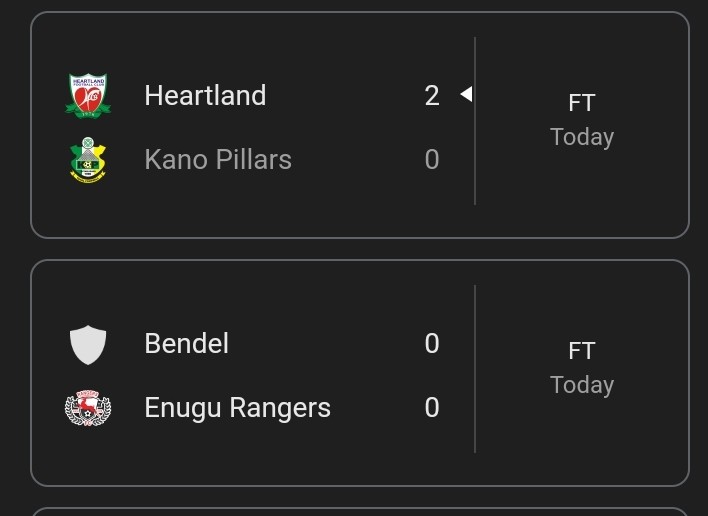Click the Kano Pillars club crest
The image size is (708, 516).
(x=88, y=160)
